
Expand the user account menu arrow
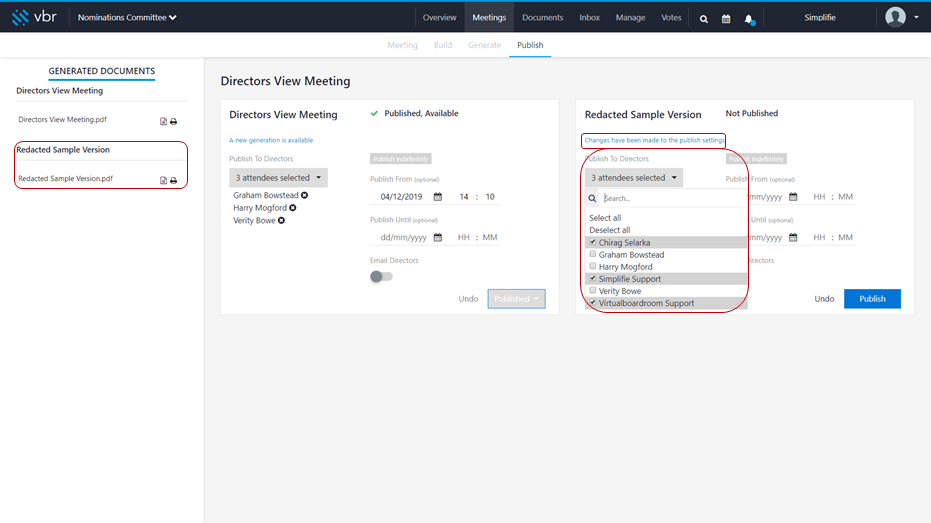pyautogui.click(x=916, y=17)
